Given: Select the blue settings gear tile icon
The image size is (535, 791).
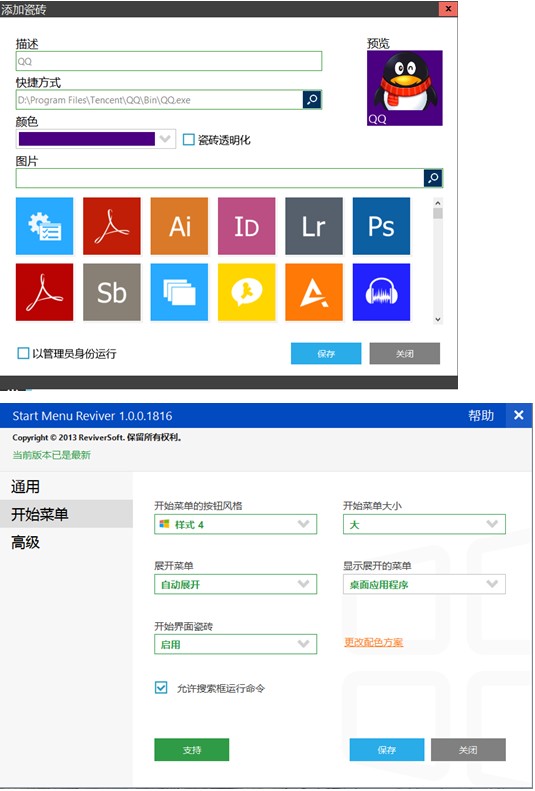Looking at the screenshot, I should pyautogui.click(x=44, y=226).
